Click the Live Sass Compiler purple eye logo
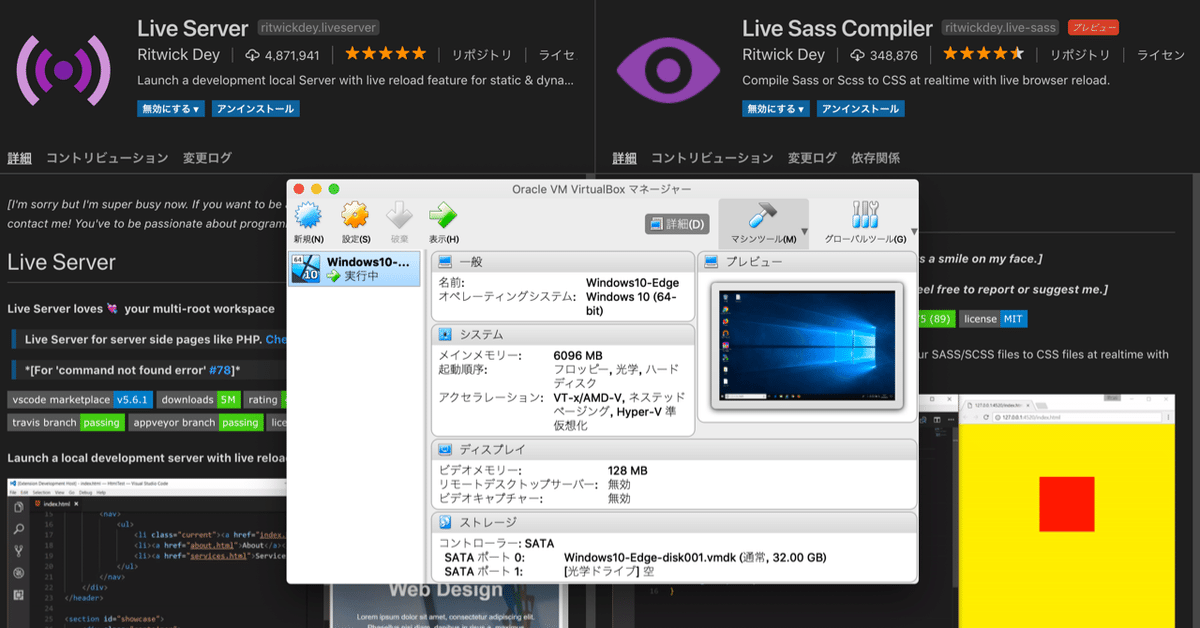The image size is (1200, 628). tap(666, 68)
